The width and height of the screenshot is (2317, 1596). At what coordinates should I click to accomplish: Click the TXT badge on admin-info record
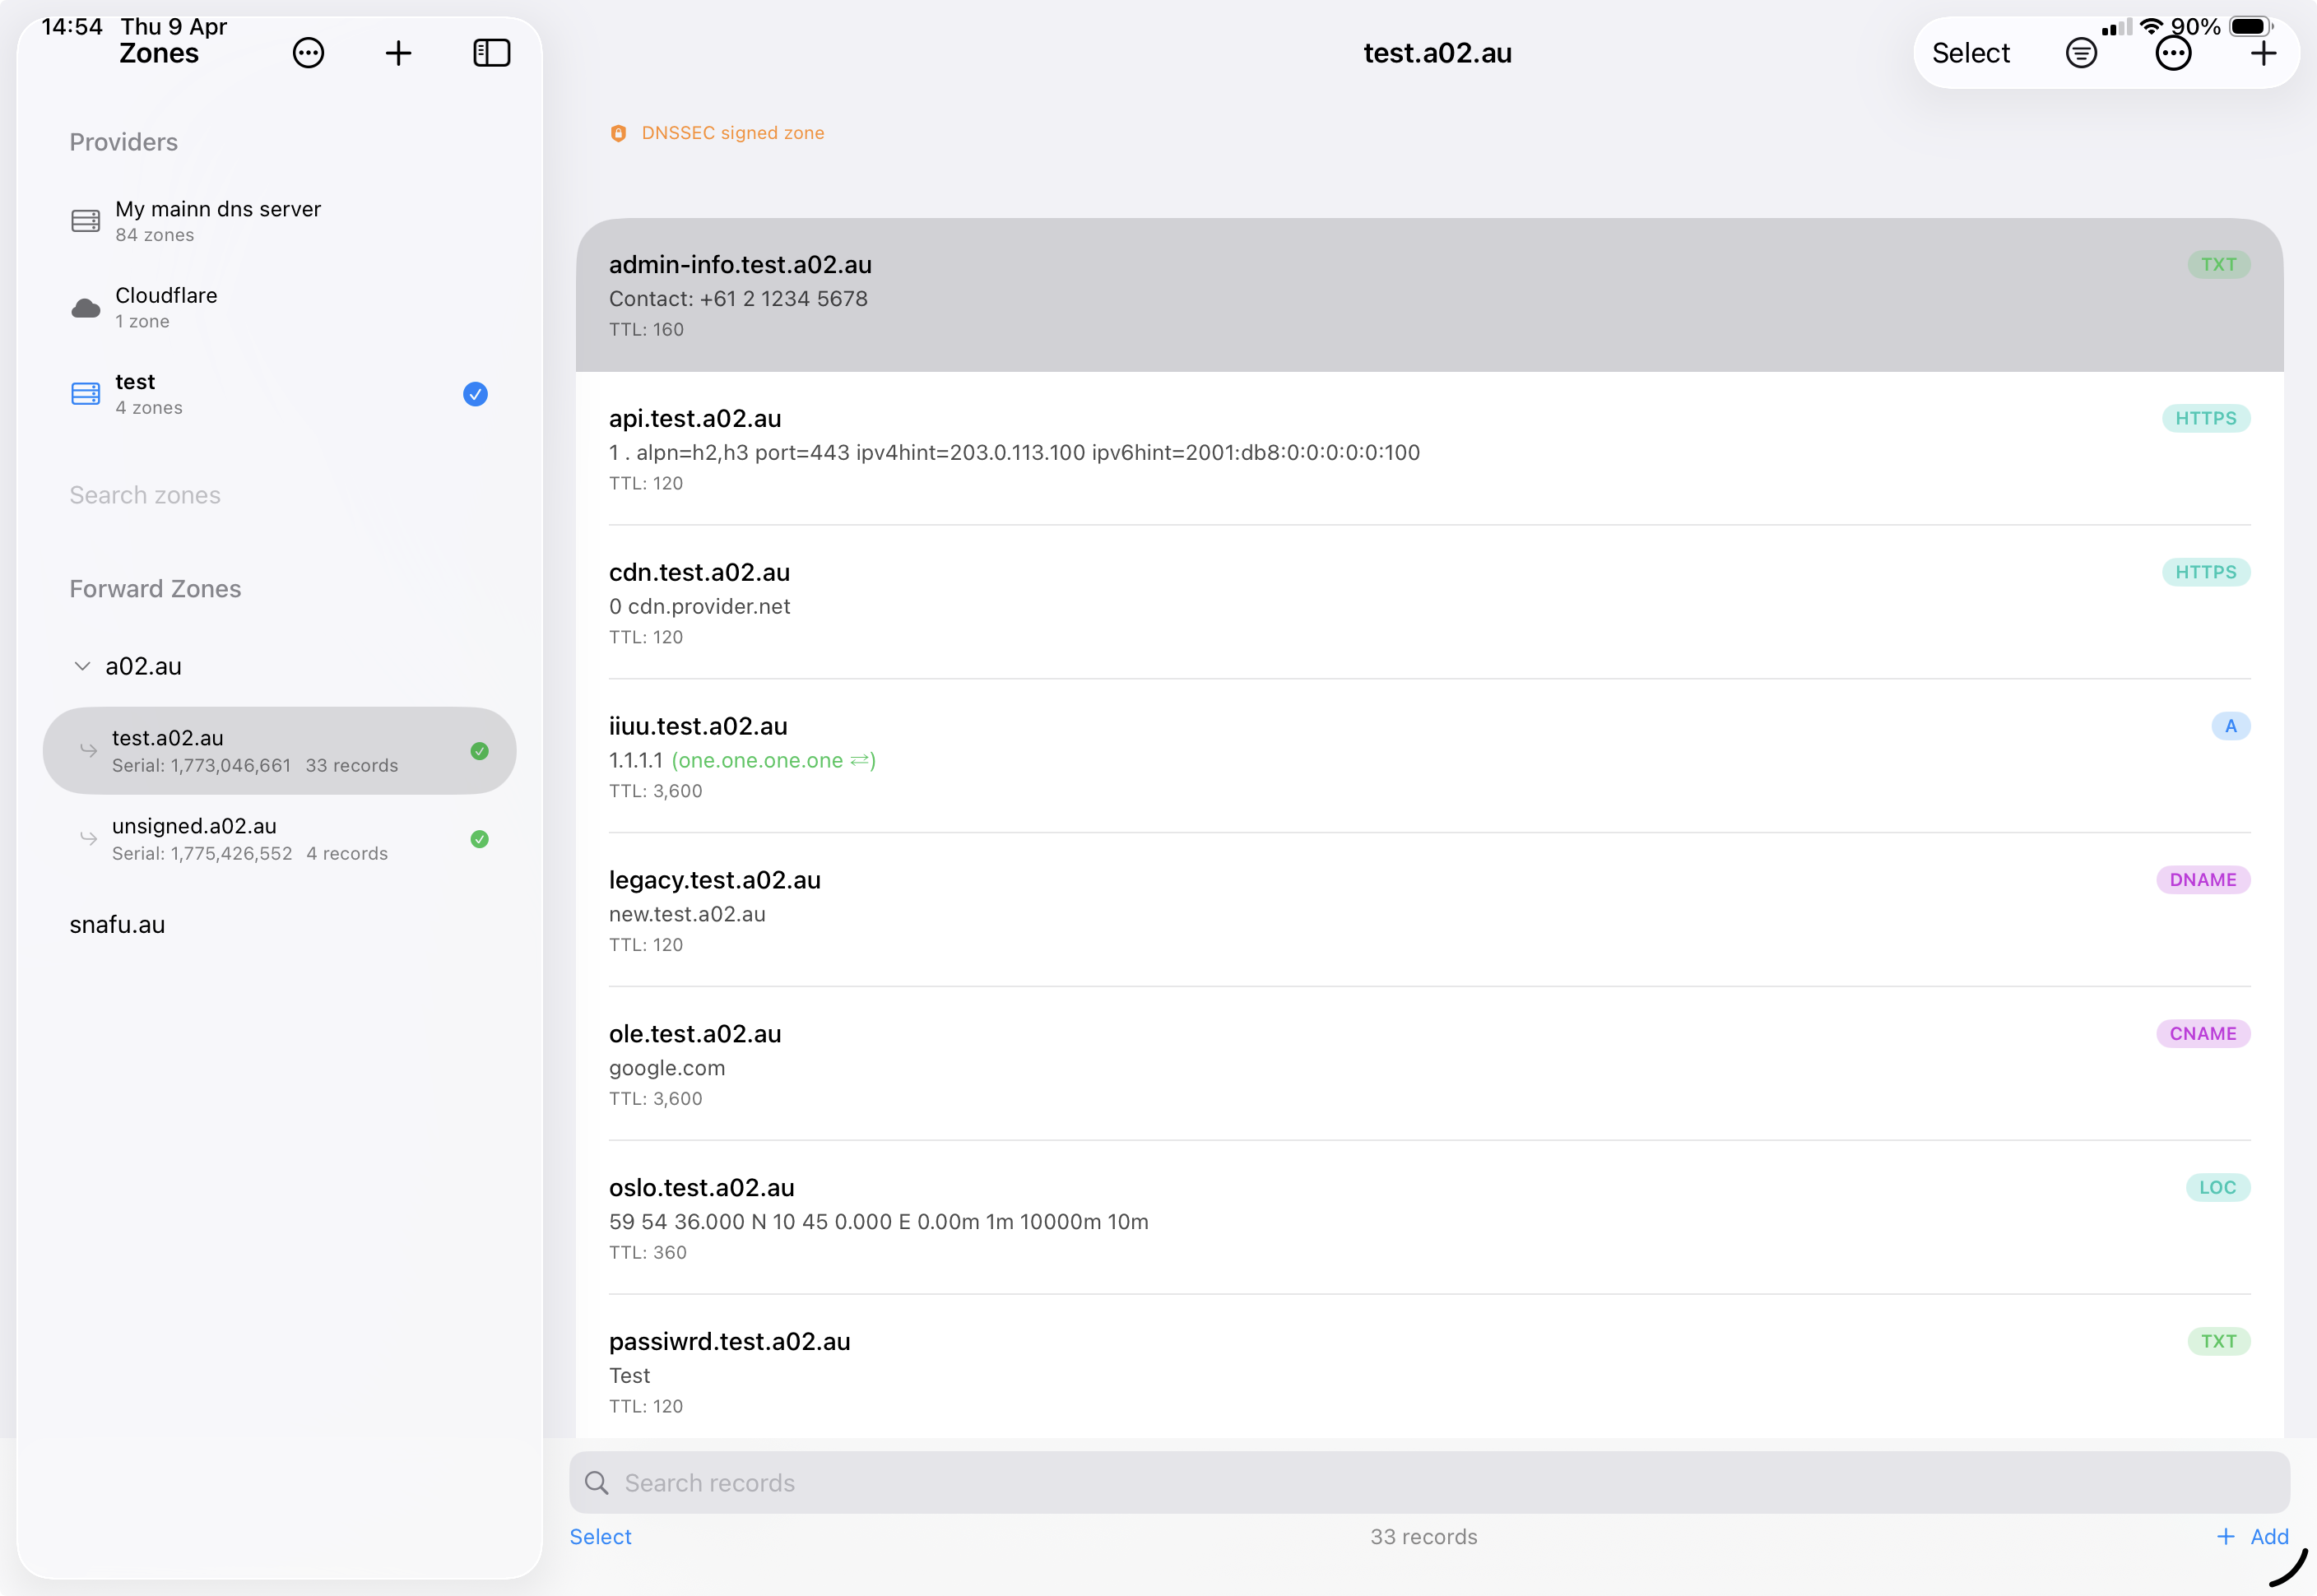click(x=2218, y=264)
